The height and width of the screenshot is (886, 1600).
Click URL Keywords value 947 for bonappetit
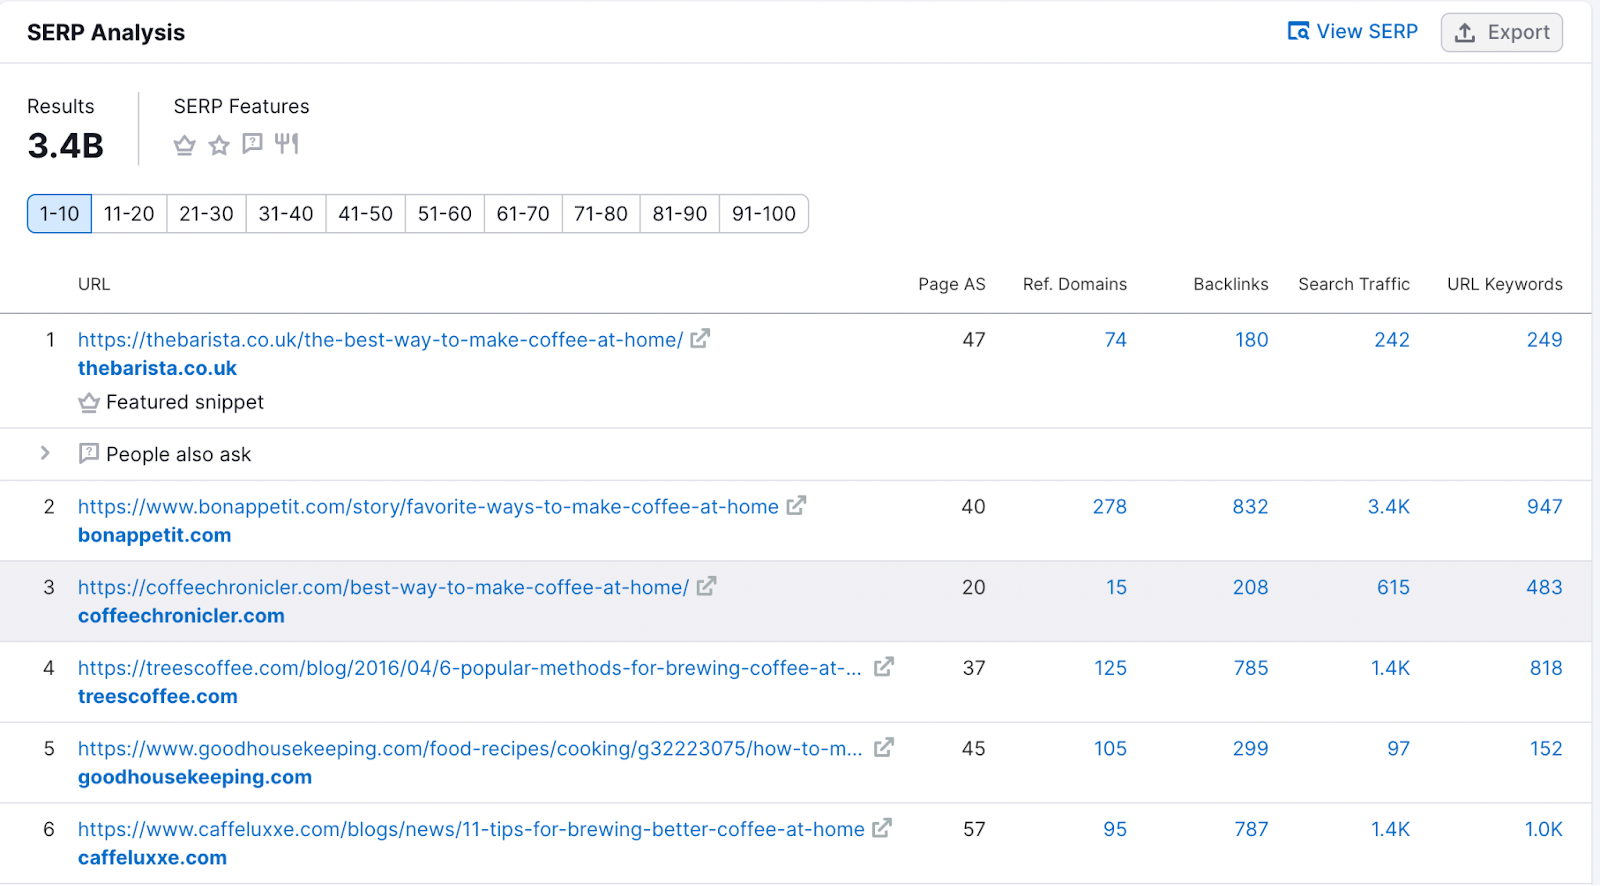[x=1544, y=507]
